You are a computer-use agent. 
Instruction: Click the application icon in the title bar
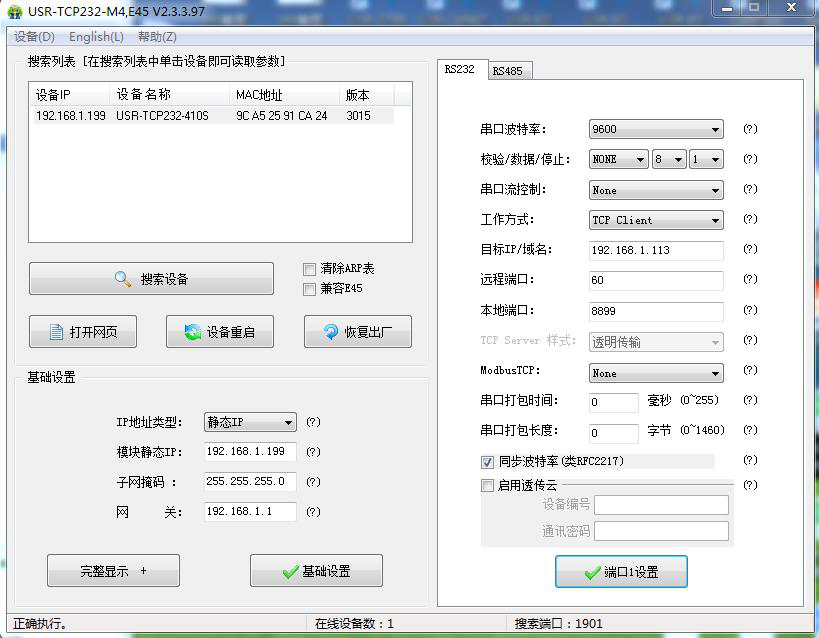(15, 11)
